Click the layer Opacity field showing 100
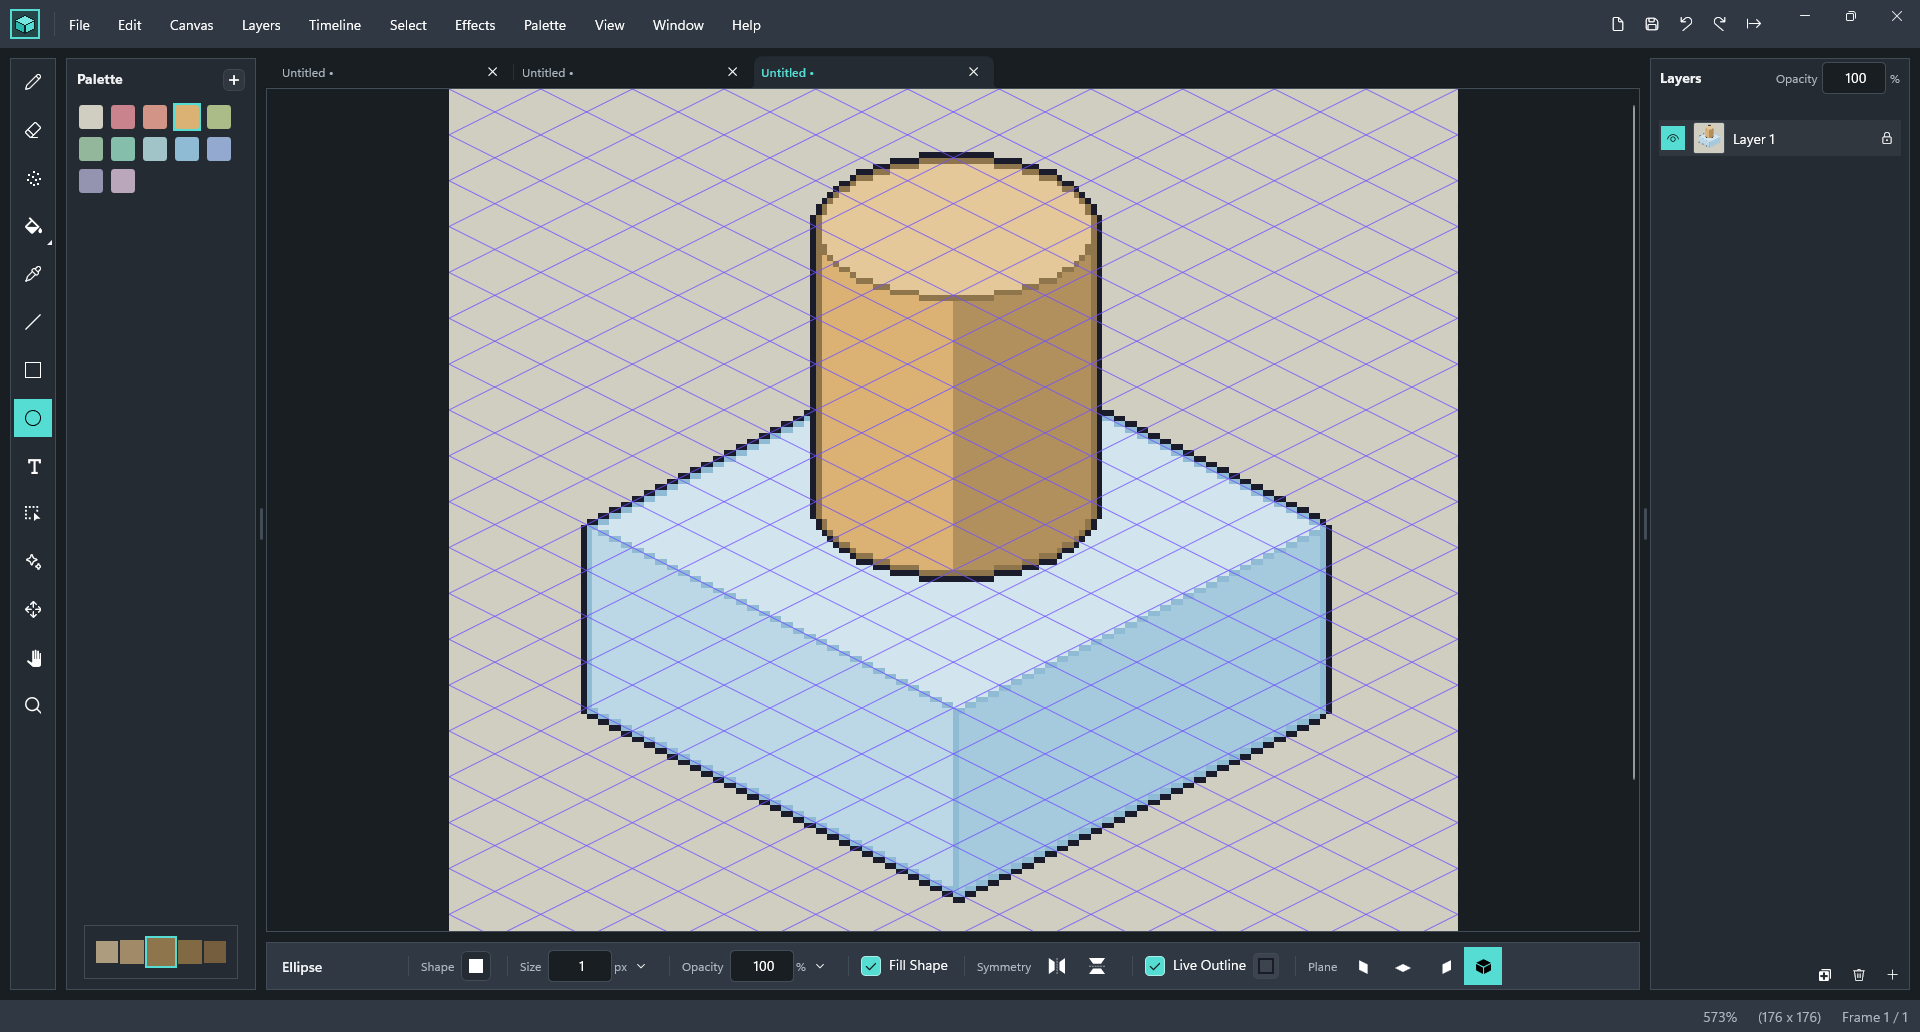The height and width of the screenshot is (1032, 1920). pyautogui.click(x=1854, y=78)
